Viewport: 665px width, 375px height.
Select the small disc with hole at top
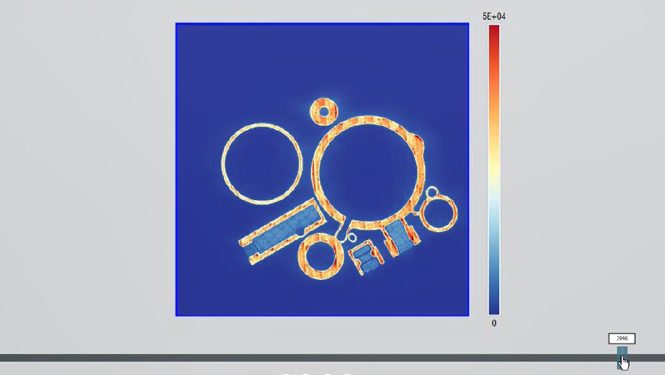click(x=324, y=112)
